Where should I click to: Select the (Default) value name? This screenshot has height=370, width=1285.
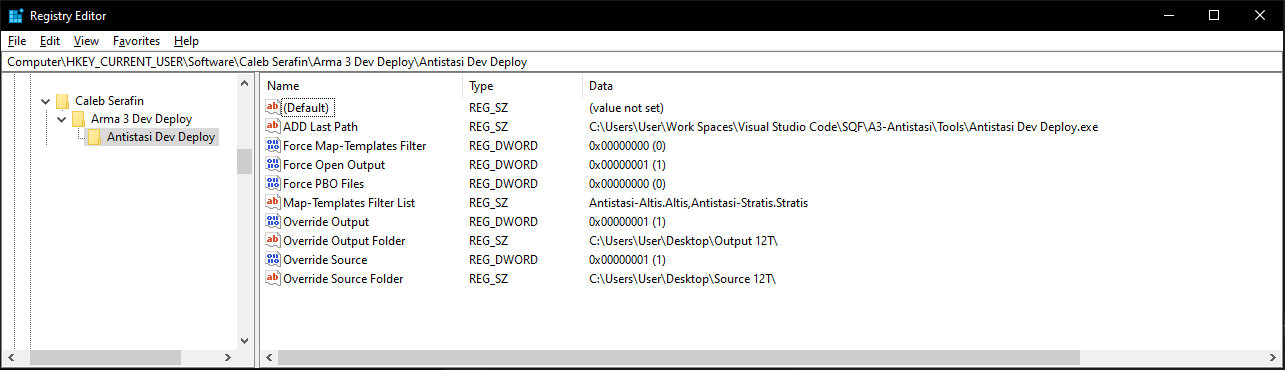307,107
